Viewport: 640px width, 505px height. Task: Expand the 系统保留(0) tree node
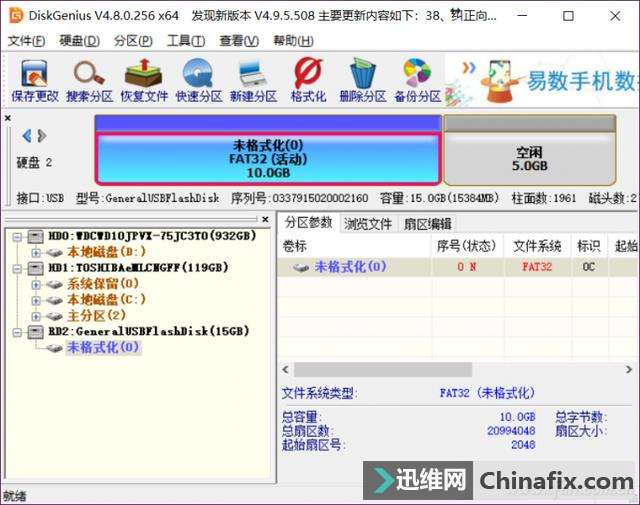tap(36, 284)
